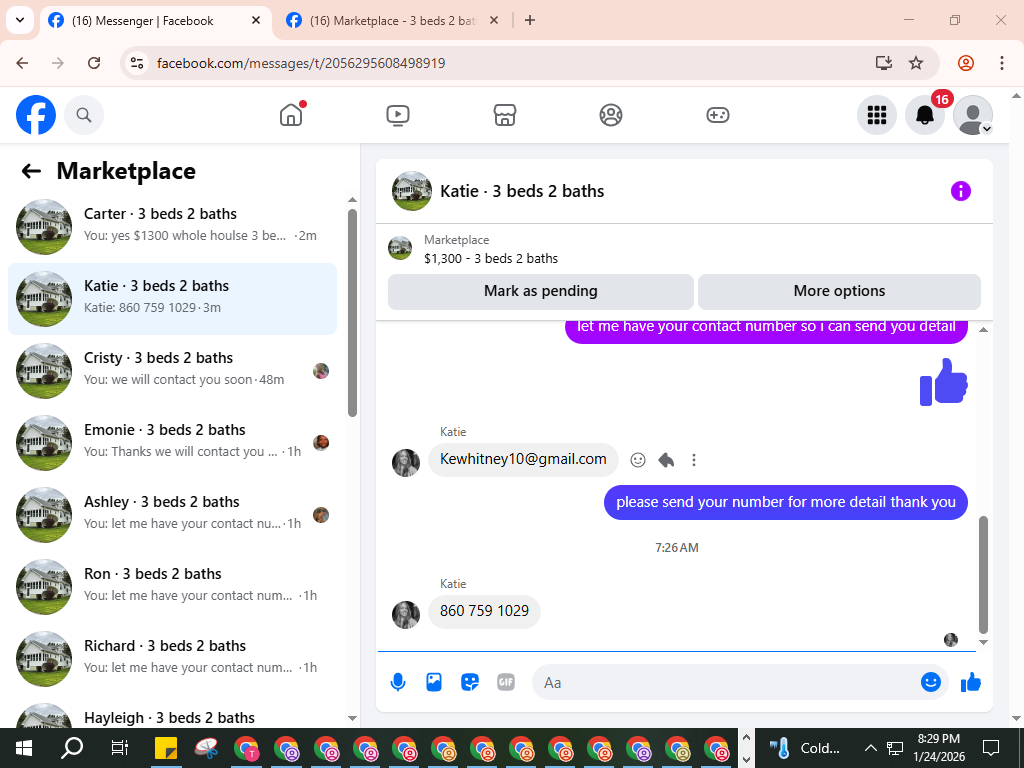Click the Kewhitney10@gmail.com message bubble
The height and width of the screenshot is (768, 1024).
click(523, 460)
